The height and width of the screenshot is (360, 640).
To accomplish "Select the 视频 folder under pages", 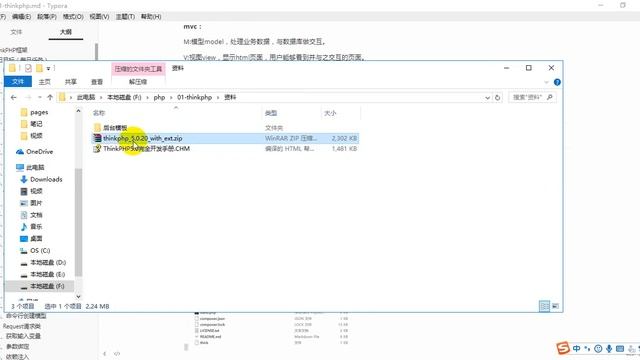I will 36,136.
